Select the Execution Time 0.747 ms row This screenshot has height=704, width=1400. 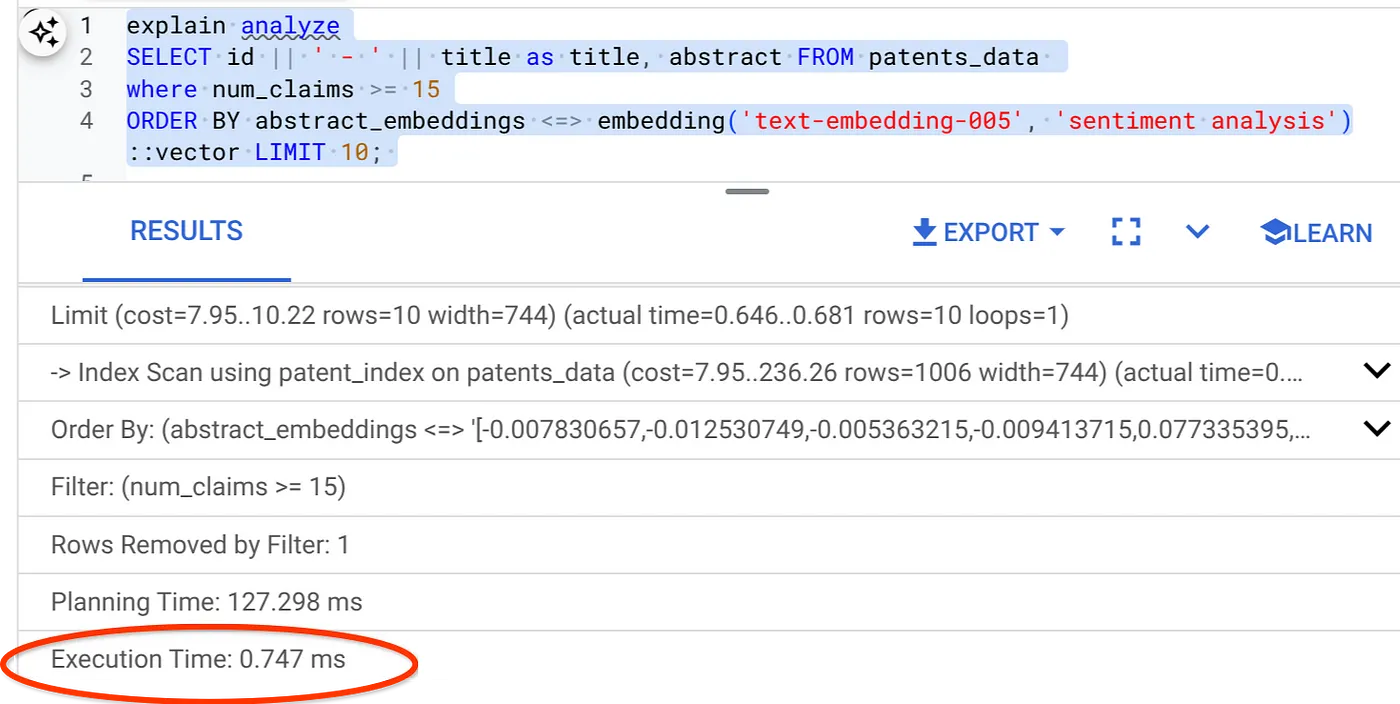[x=198, y=659]
